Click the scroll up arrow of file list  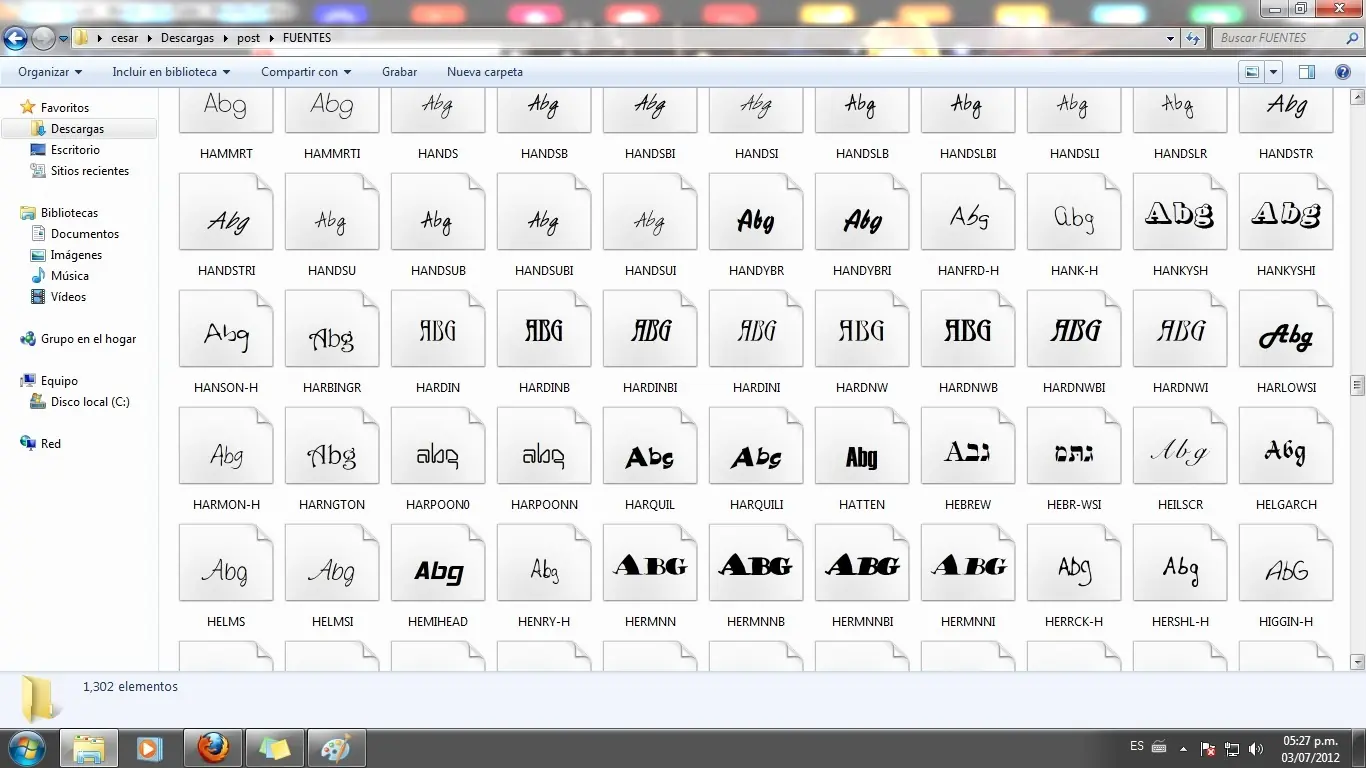point(1357,97)
